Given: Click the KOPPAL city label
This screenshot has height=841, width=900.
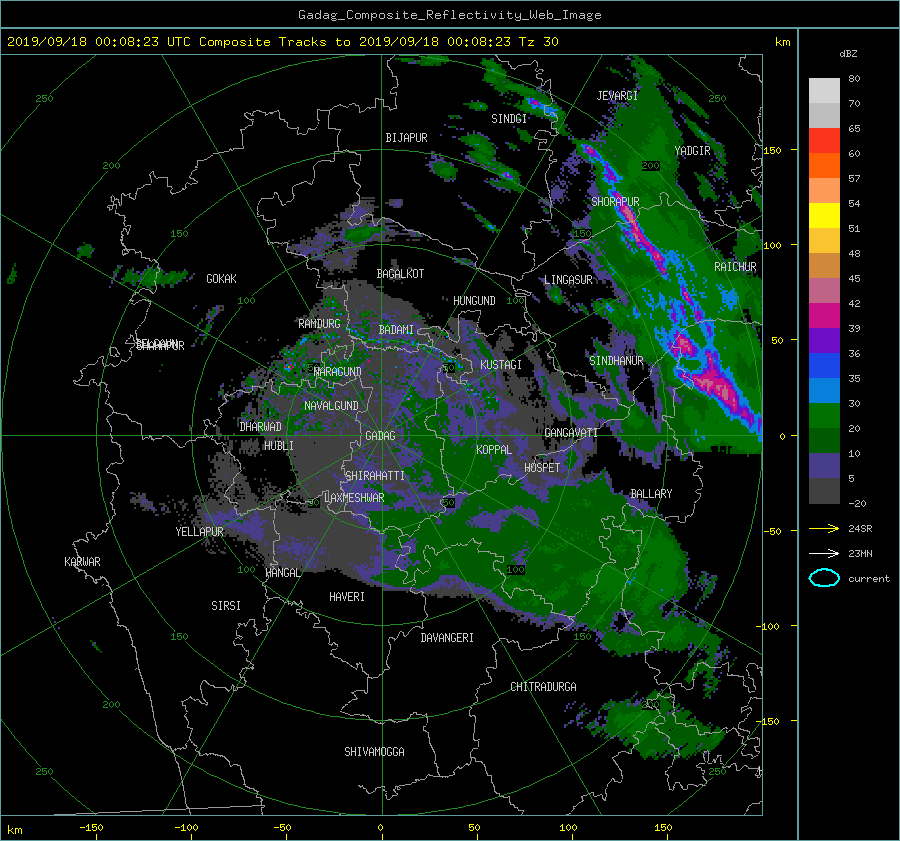Looking at the screenshot, I should coord(494,450).
